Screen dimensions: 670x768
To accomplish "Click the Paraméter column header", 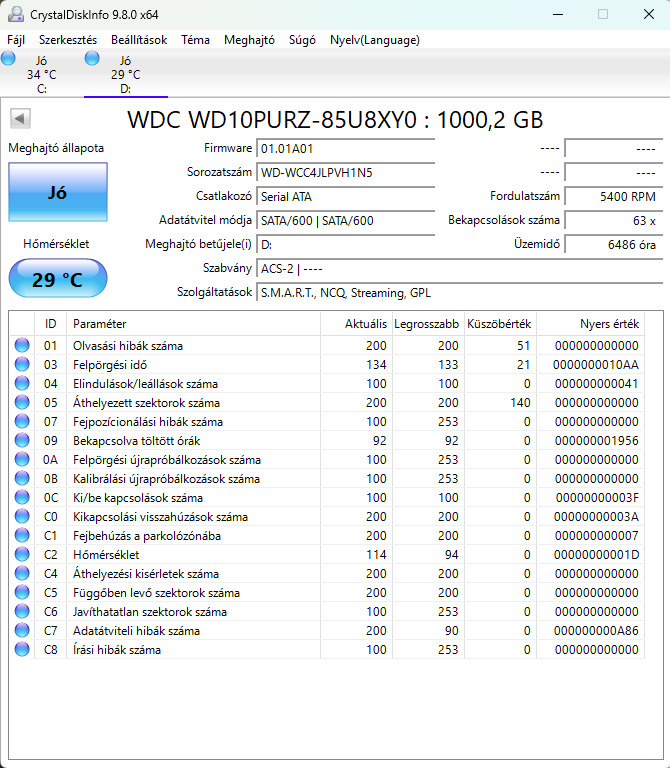I will (193, 324).
